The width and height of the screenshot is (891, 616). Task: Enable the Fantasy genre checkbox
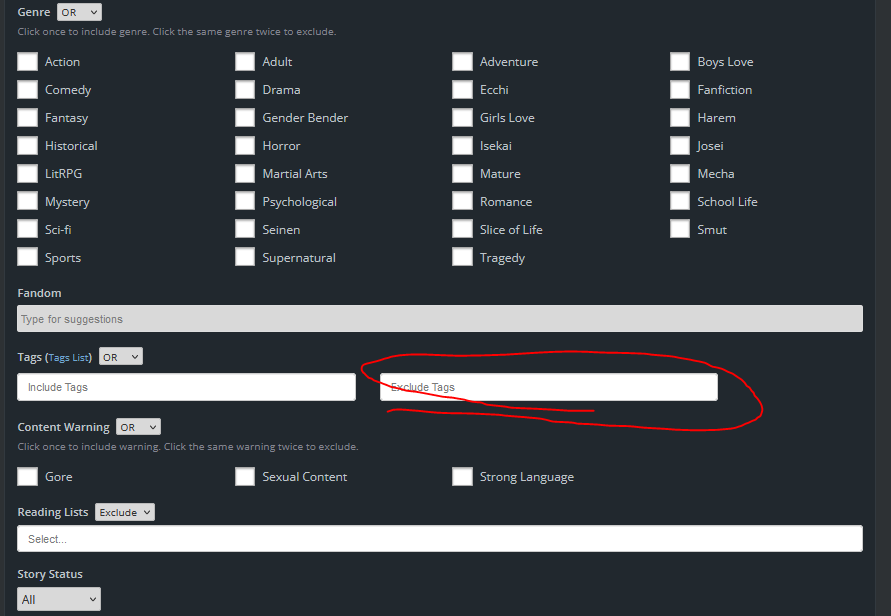point(28,118)
